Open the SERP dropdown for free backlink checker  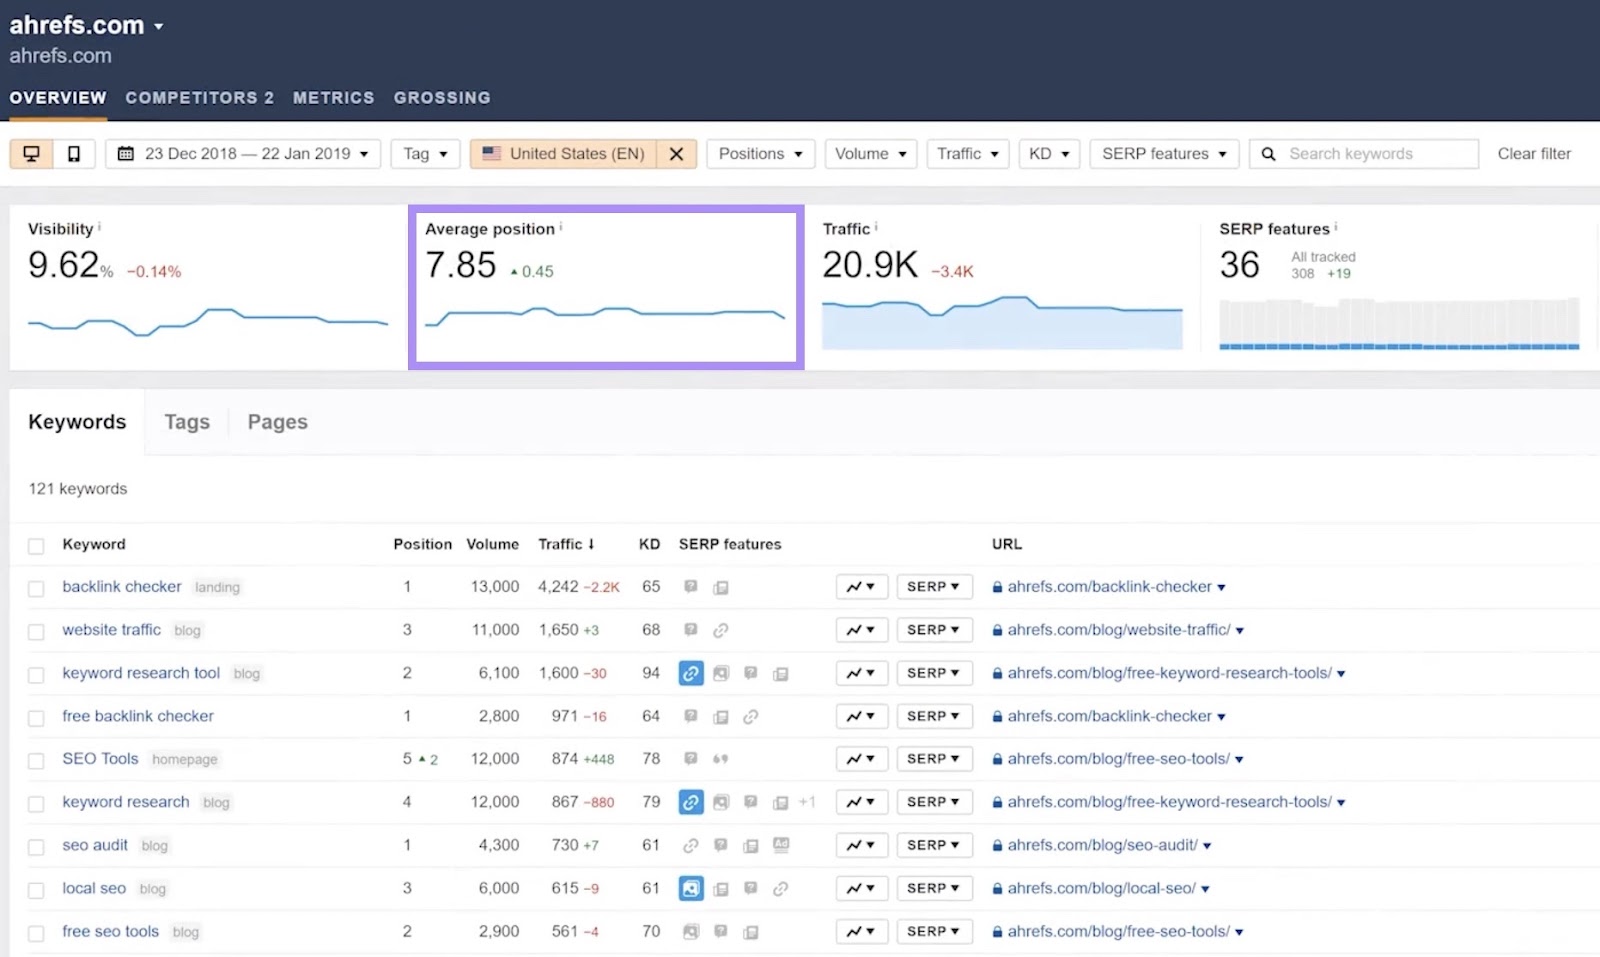[x=933, y=716]
